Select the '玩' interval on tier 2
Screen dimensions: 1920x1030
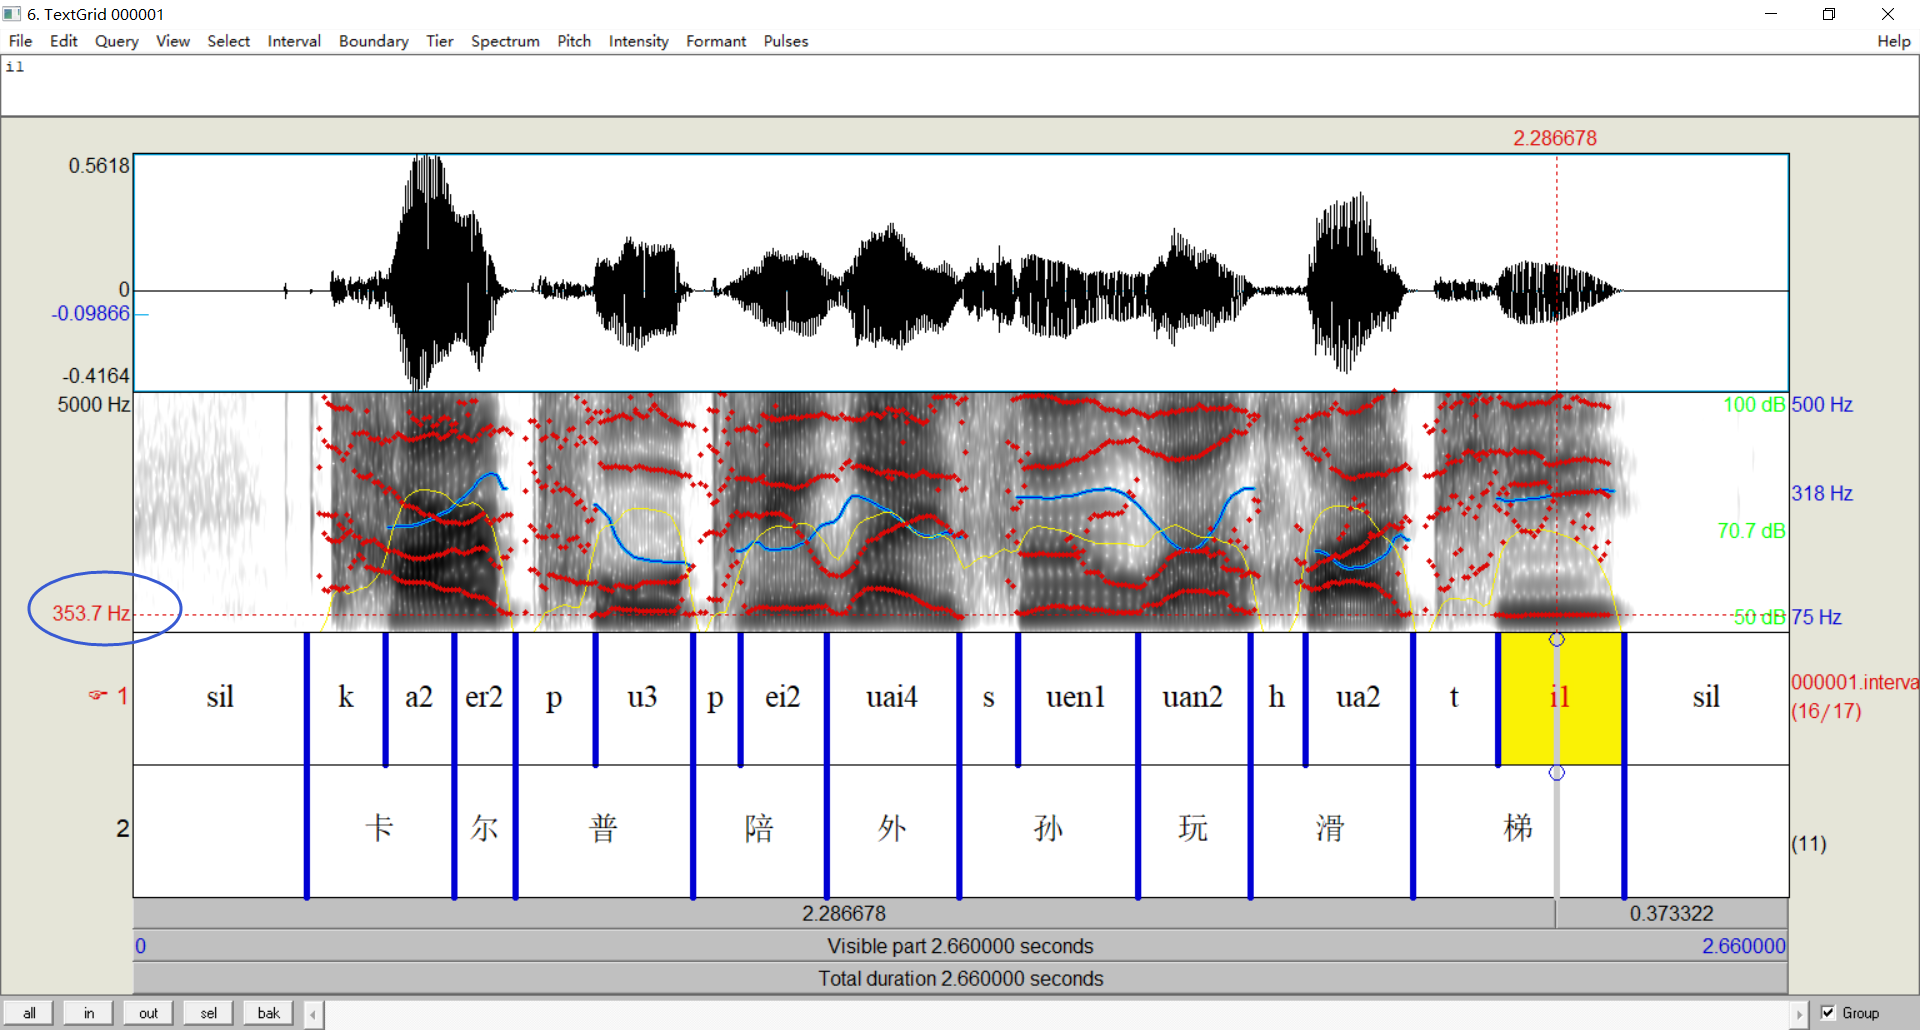coord(1193,829)
